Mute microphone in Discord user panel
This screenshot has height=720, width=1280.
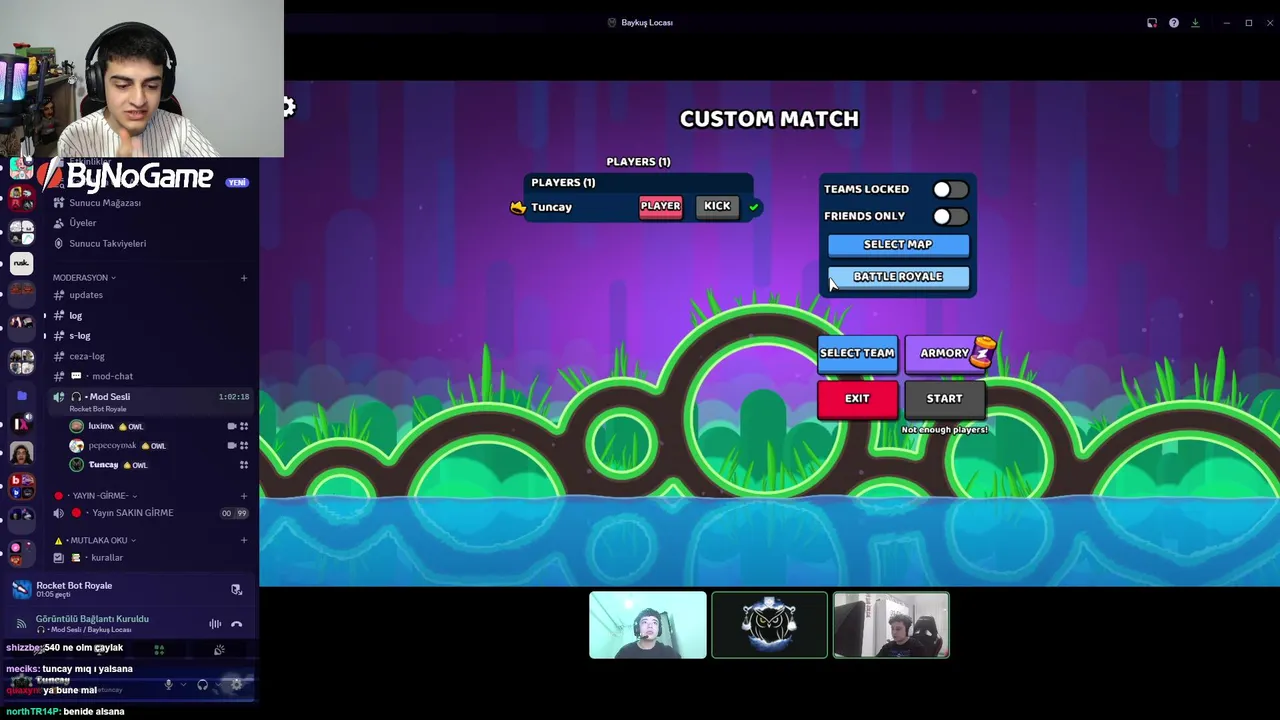click(168, 685)
